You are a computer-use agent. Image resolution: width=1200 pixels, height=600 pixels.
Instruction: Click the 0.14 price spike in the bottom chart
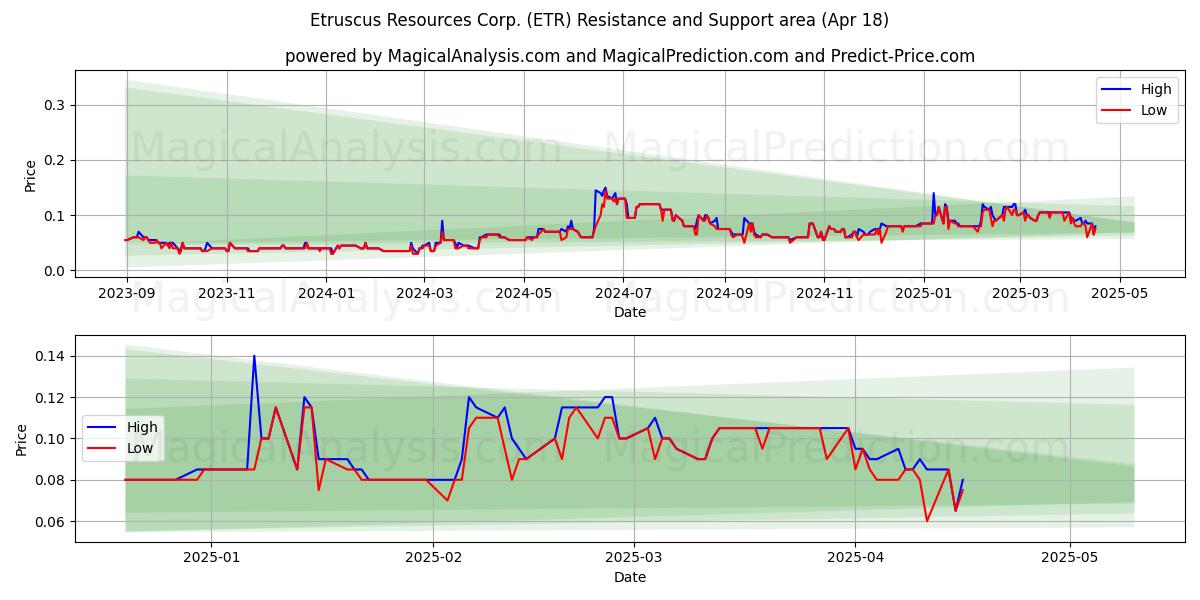pos(254,357)
